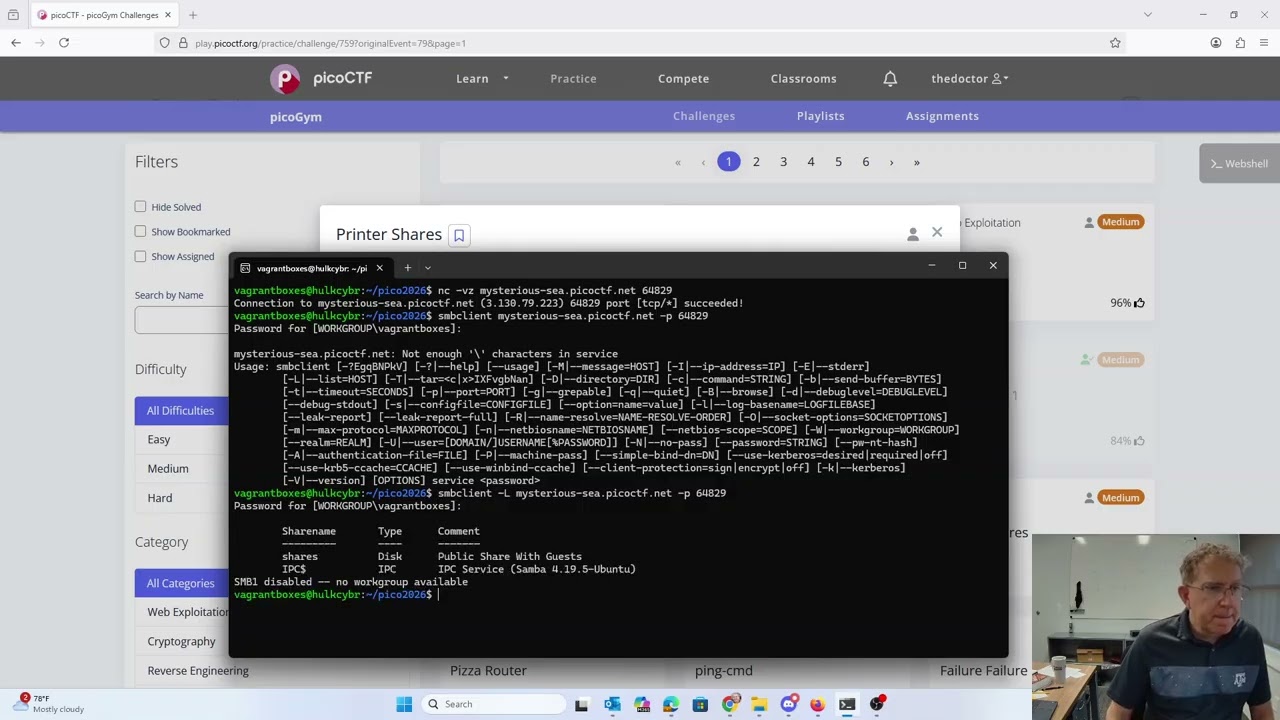Open OBS Studio from taskbar
1280x720 pixels.
click(x=877, y=704)
